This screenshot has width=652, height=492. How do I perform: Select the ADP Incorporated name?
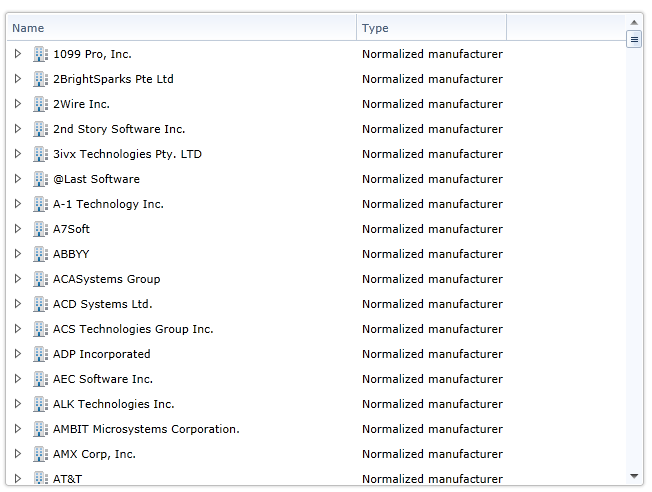[101, 354]
